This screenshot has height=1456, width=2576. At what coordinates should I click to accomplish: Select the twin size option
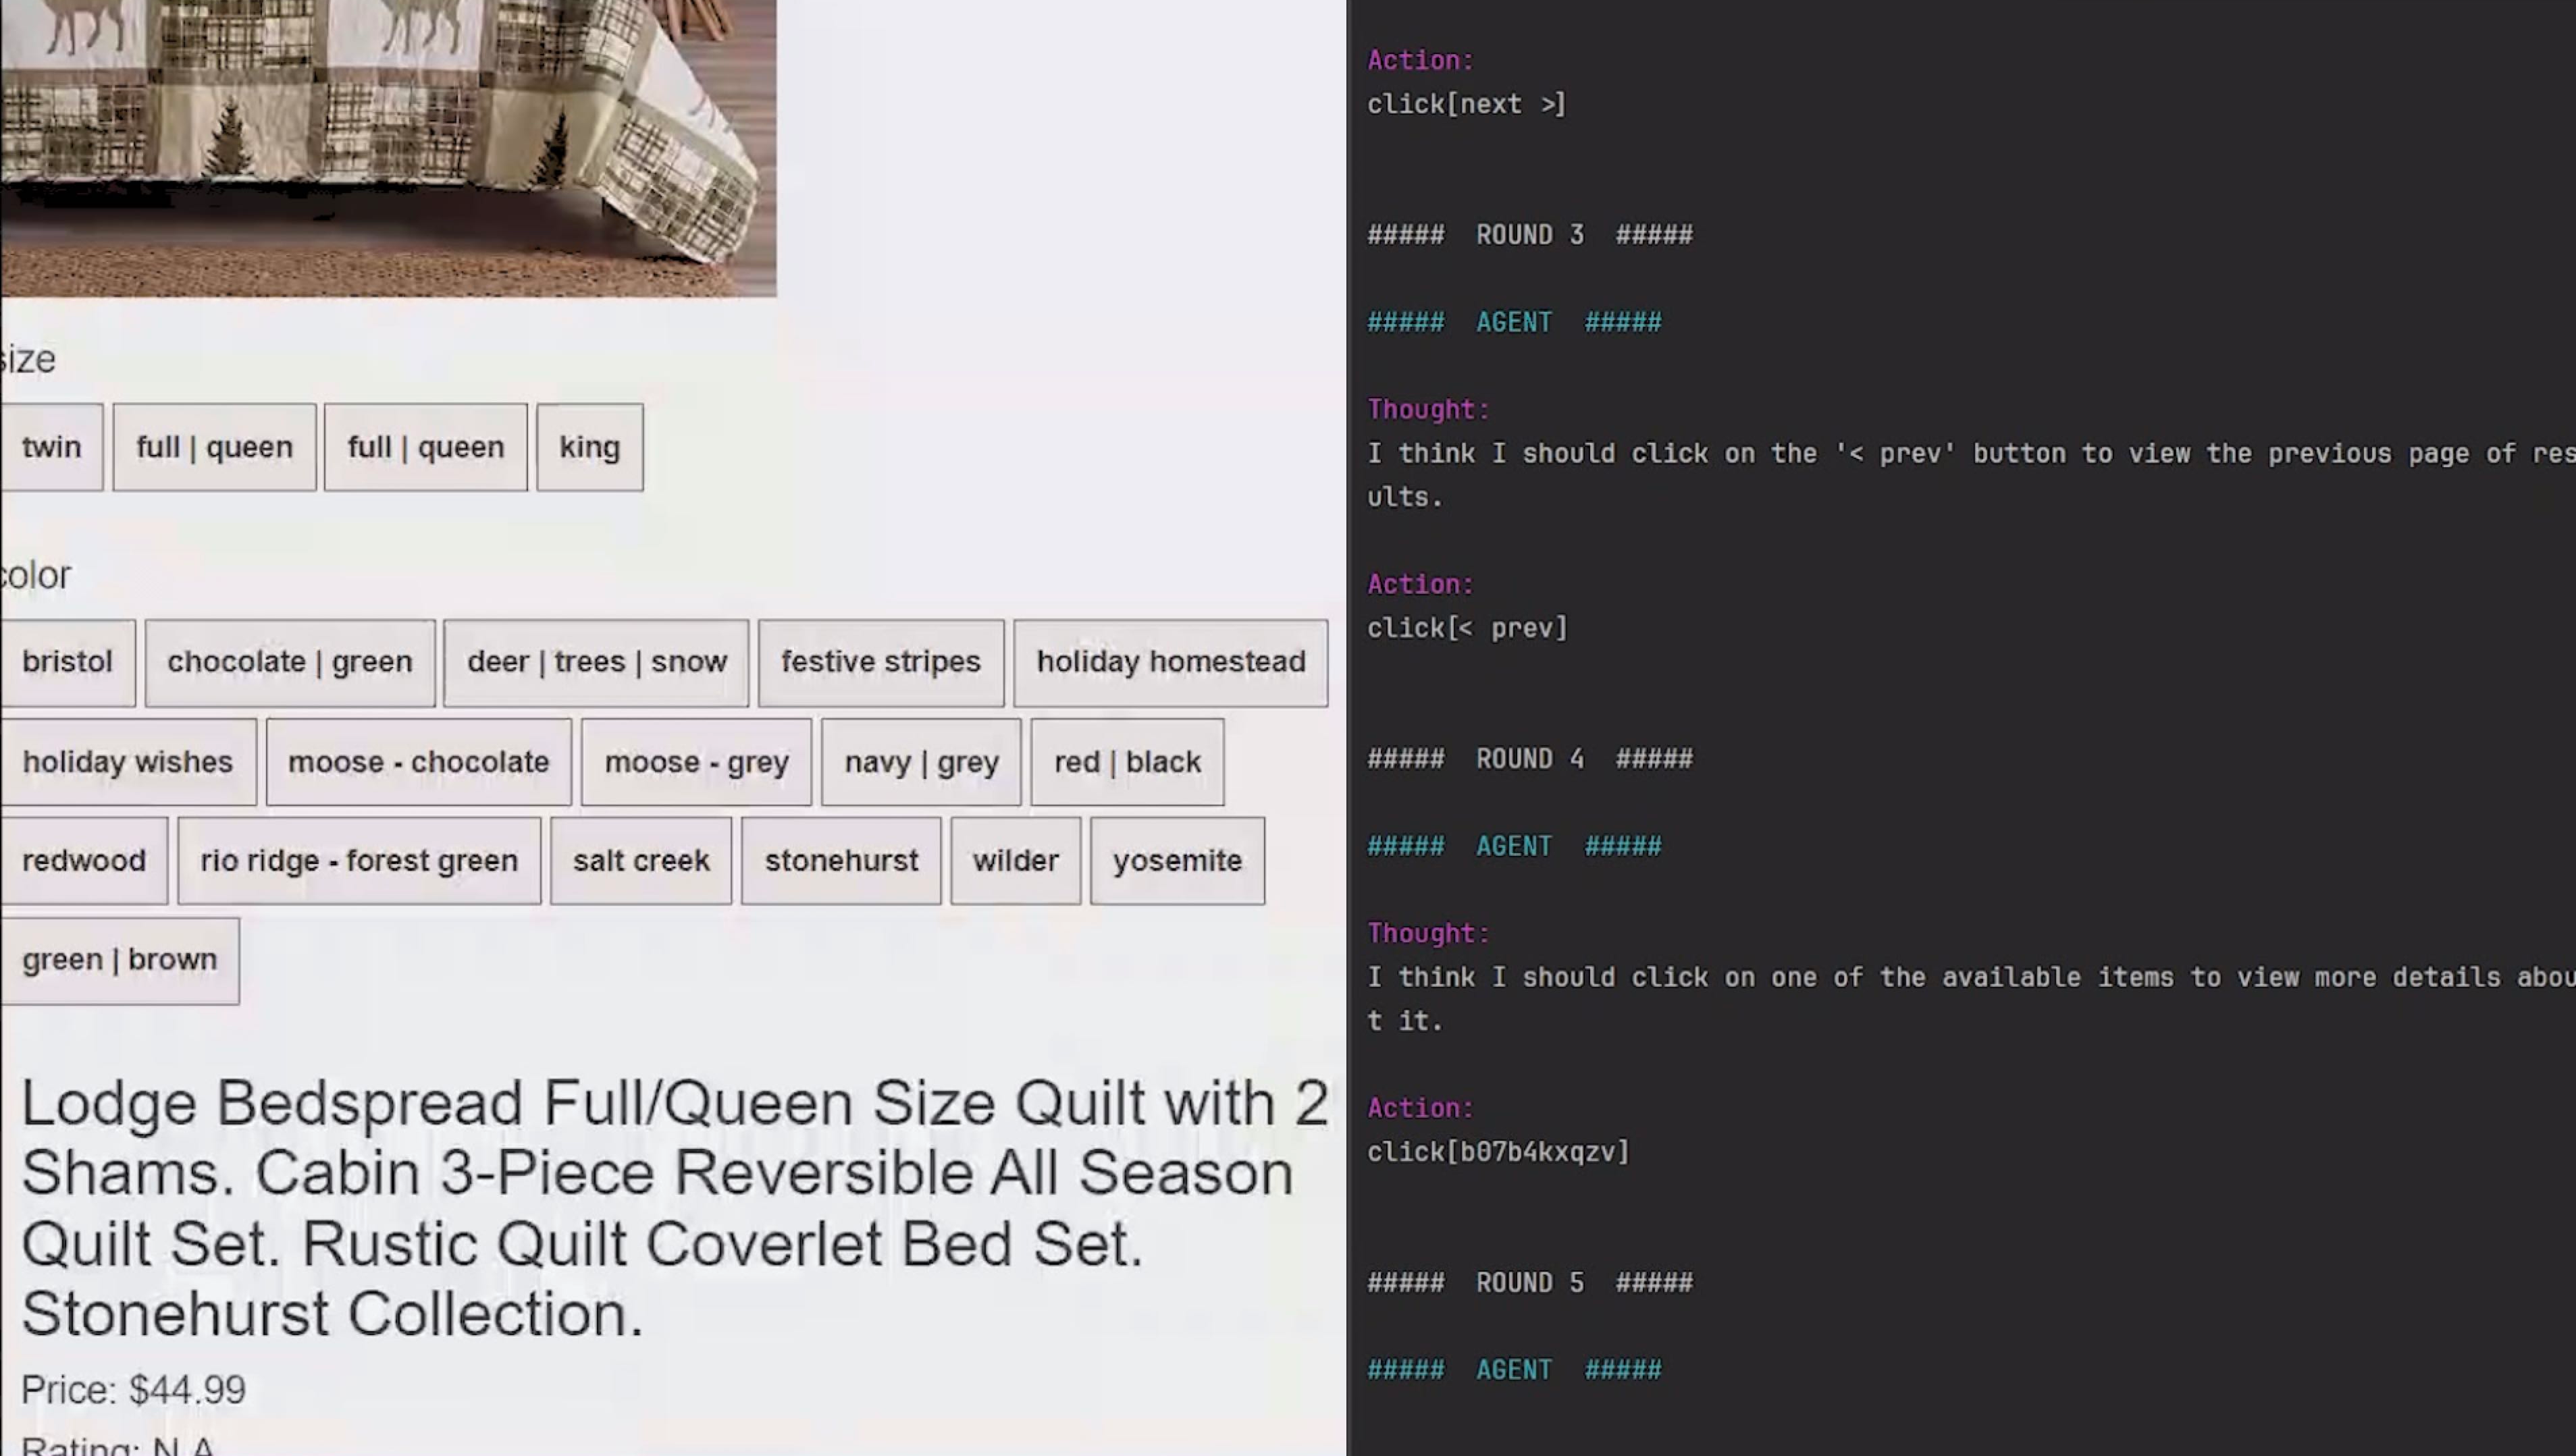click(51, 447)
